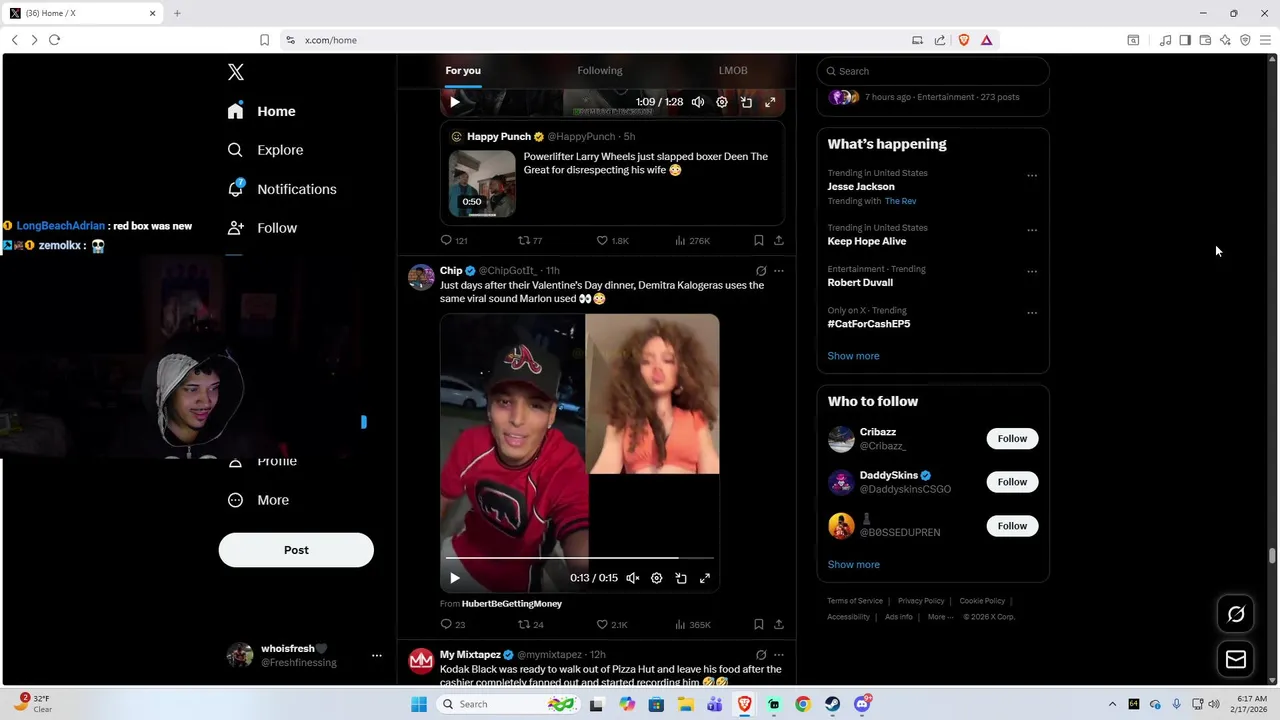
Task: Enter fullscreen on top video
Action: coord(770,102)
